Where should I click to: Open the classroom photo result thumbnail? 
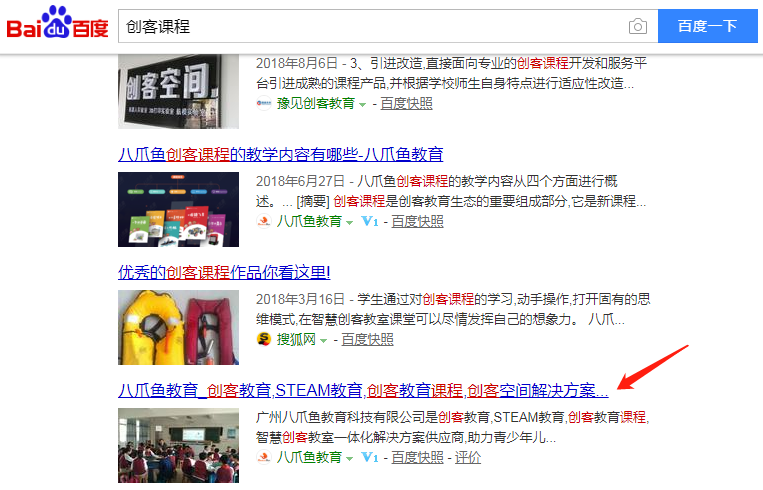[x=179, y=445]
